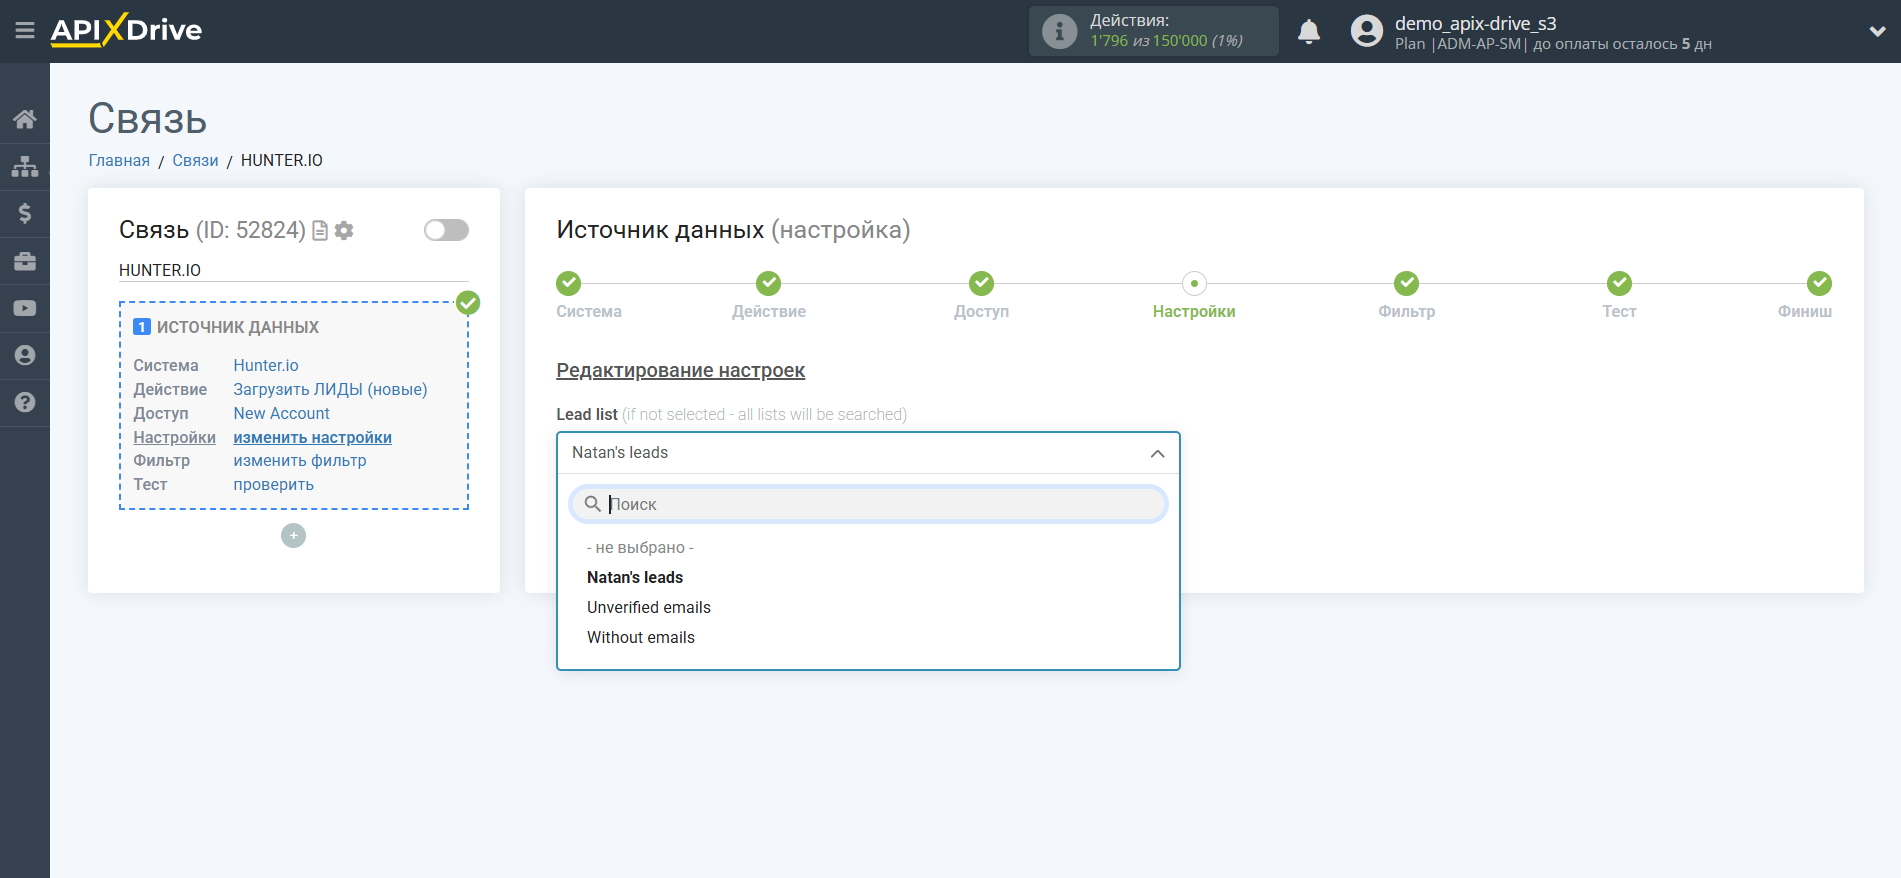
Task: Click the user avatar icon
Action: pos(1367,31)
